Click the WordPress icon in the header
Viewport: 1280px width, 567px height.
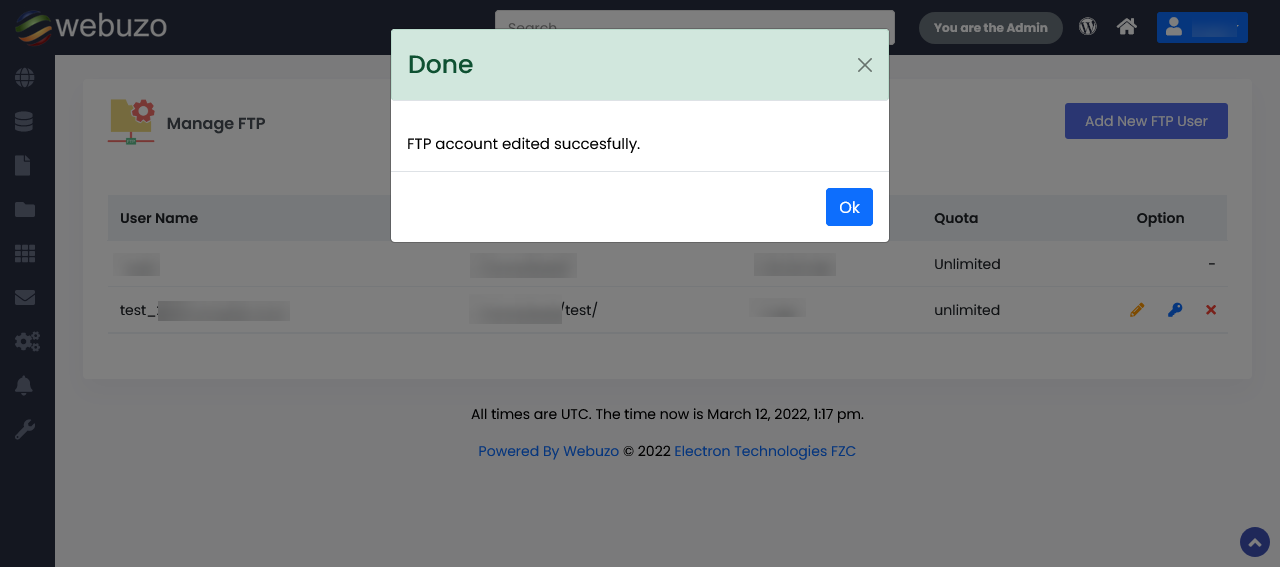point(1088,27)
